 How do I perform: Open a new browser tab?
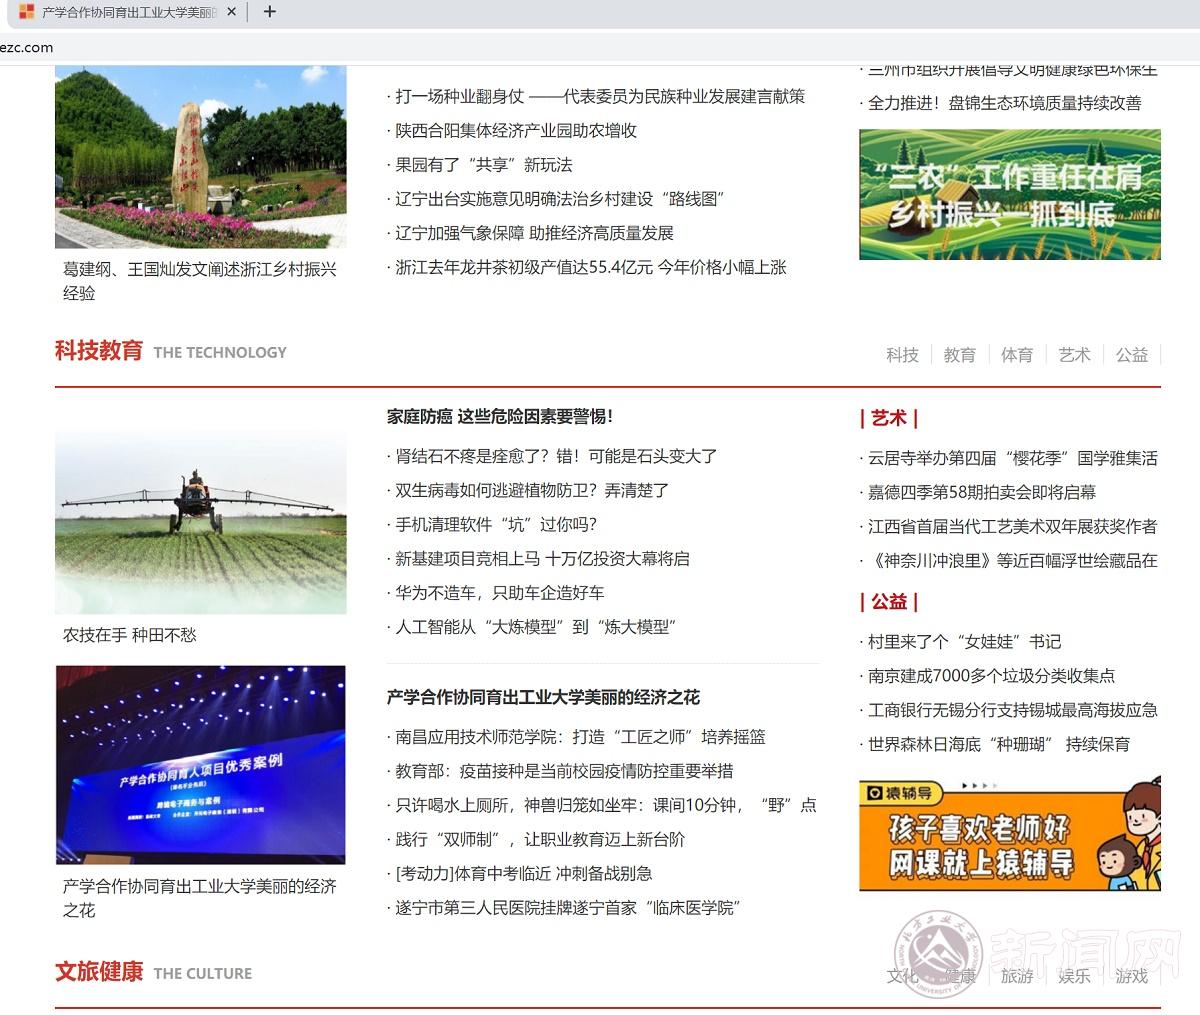tap(269, 12)
